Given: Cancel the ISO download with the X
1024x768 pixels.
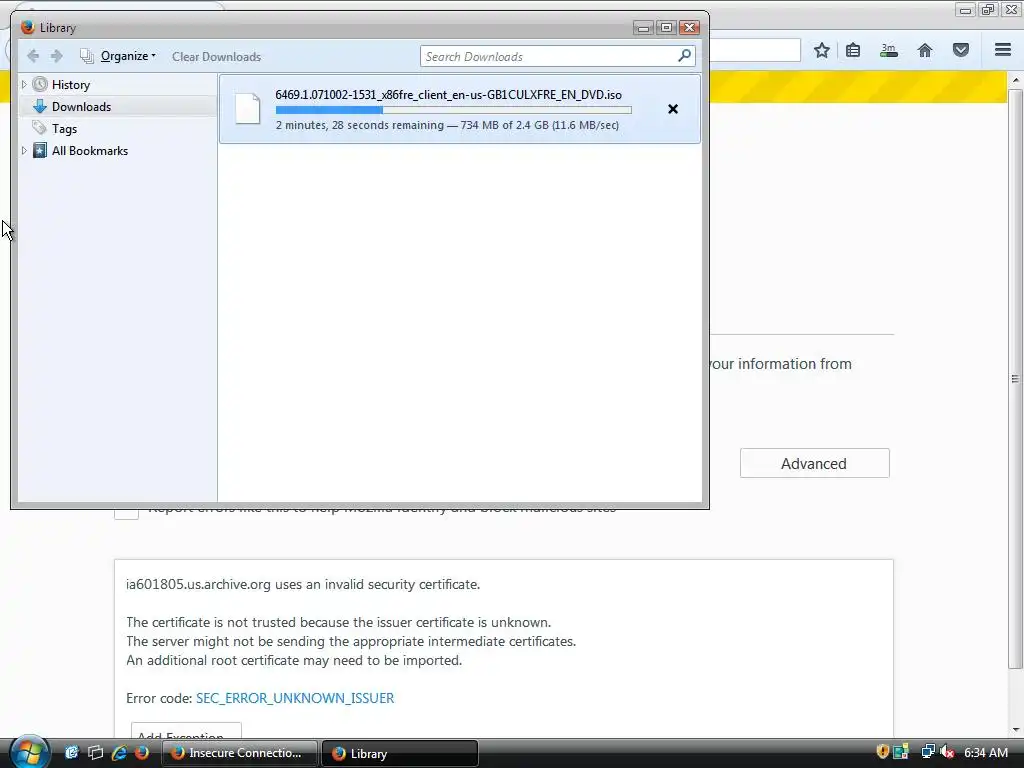Looking at the screenshot, I should pos(673,109).
